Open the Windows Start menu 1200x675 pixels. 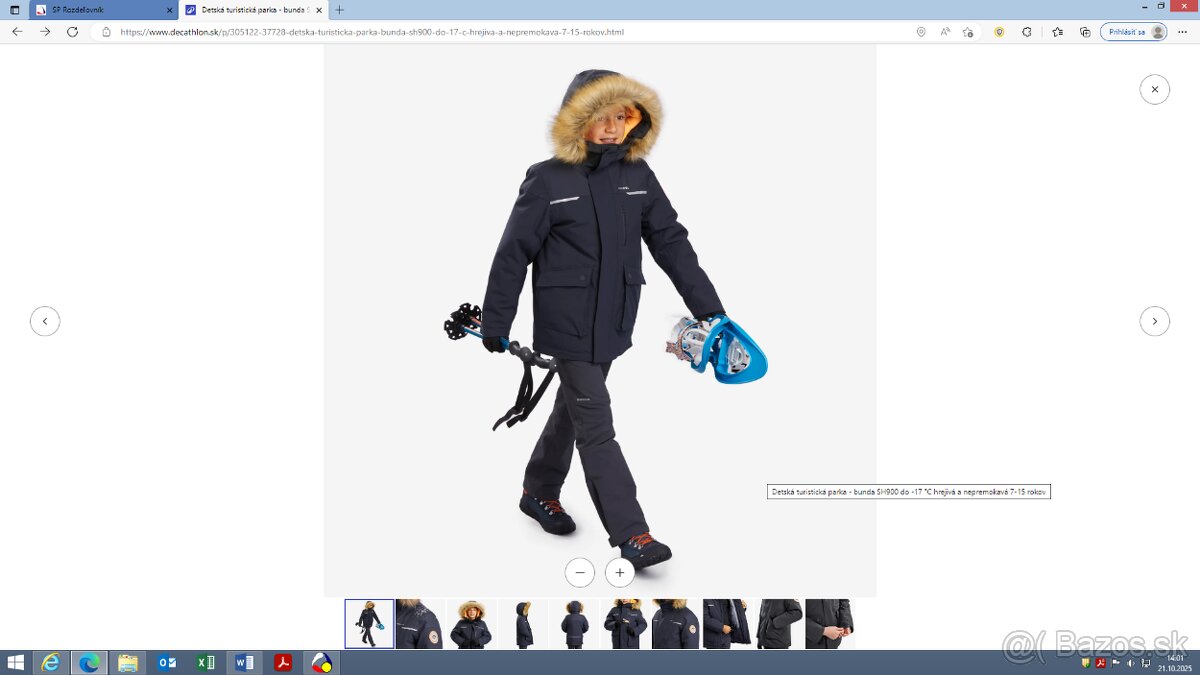click(15, 663)
